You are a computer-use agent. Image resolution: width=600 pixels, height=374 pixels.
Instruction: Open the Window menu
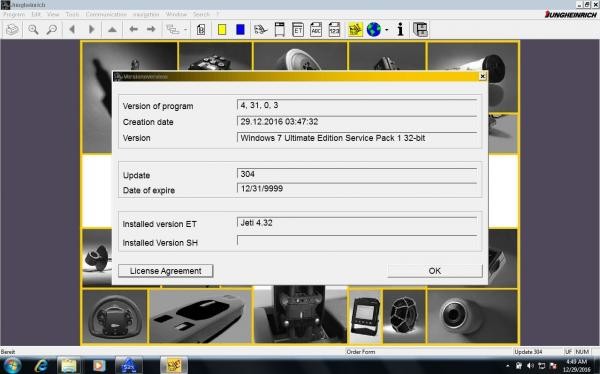176,15
